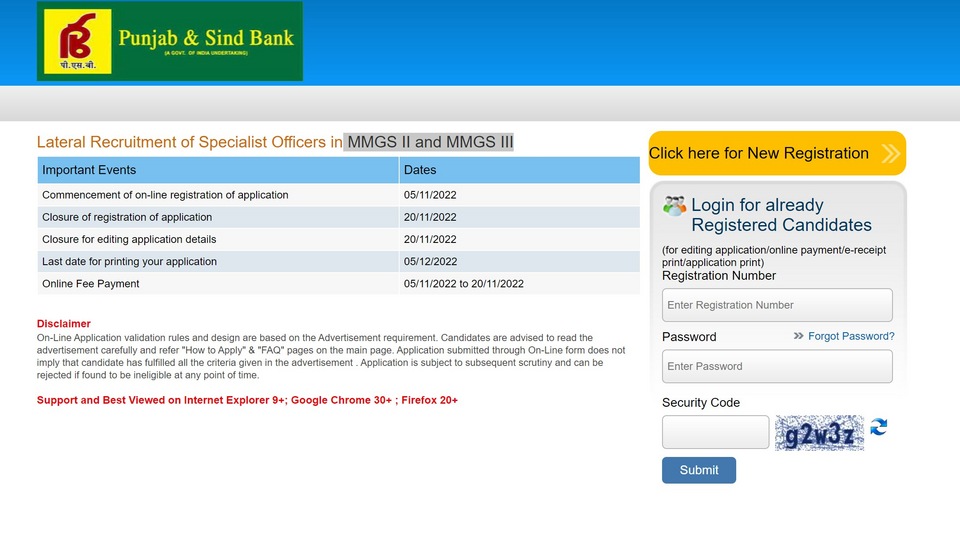Image resolution: width=960 pixels, height=540 pixels.
Task: Select Last date for printing your application
Action: click(x=129, y=261)
